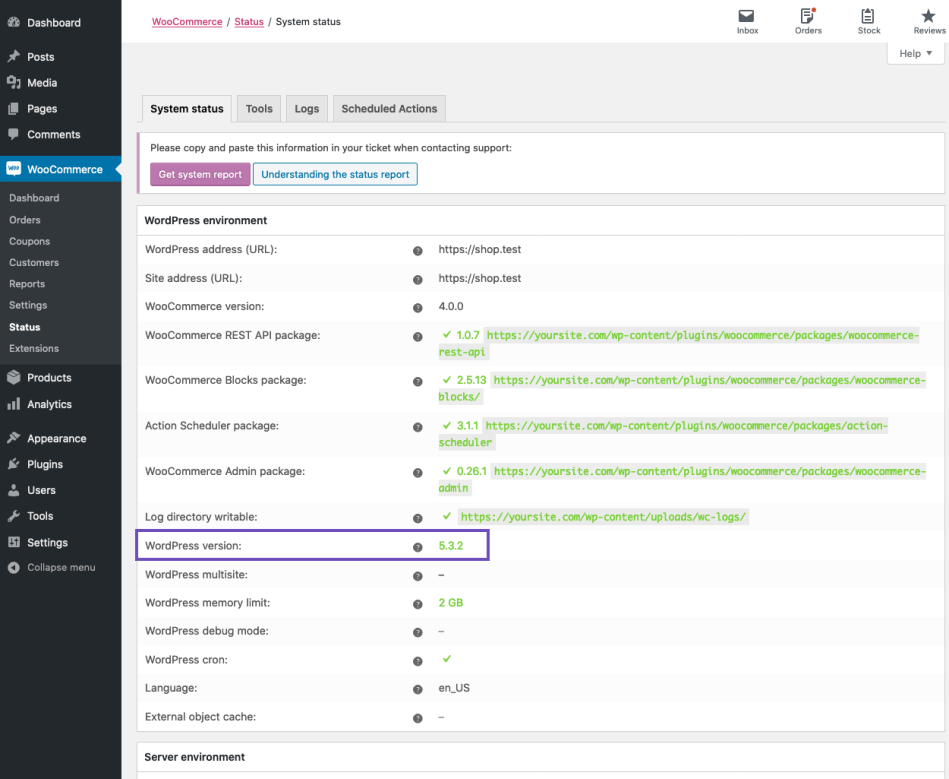Click the tooltip icon beside WordPress version

[x=418, y=546]
